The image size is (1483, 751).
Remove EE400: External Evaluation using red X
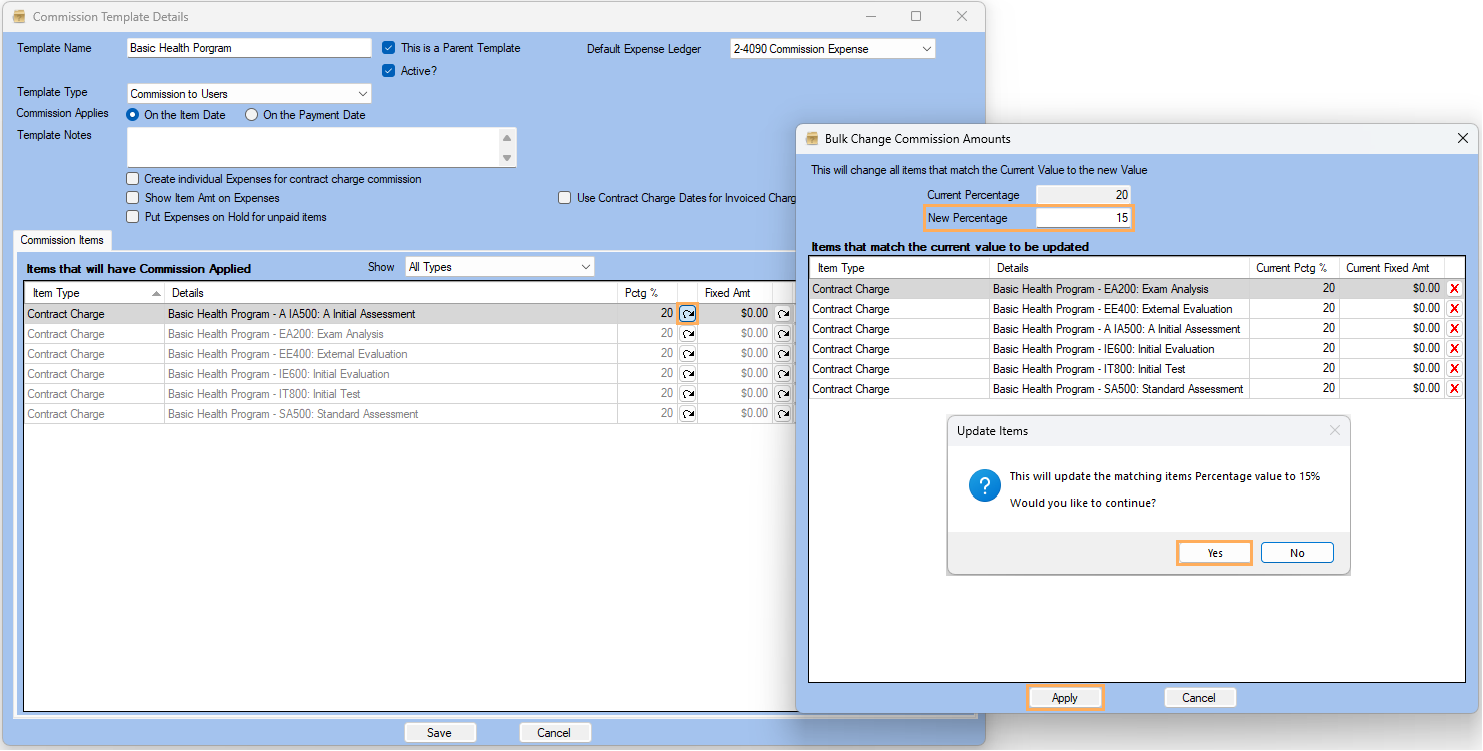point(1454,309)
